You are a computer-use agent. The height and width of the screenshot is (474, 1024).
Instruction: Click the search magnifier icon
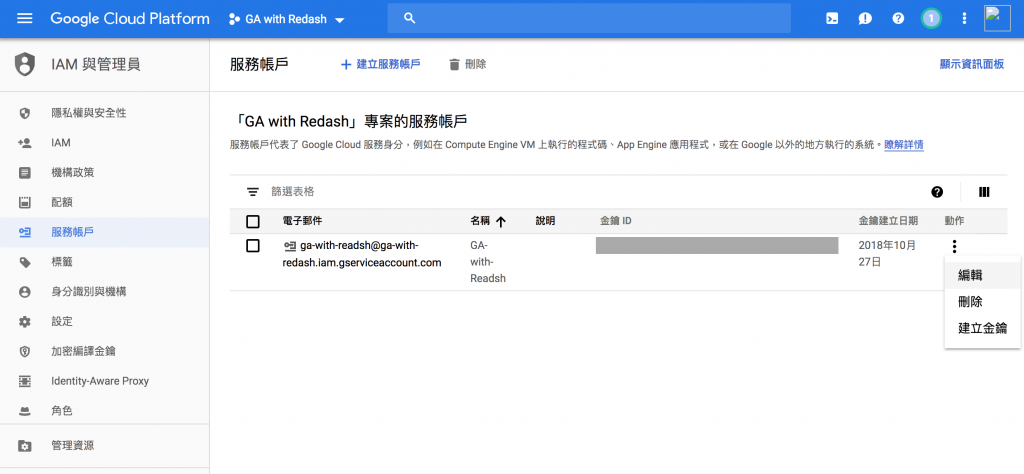[x=409, y=18]
